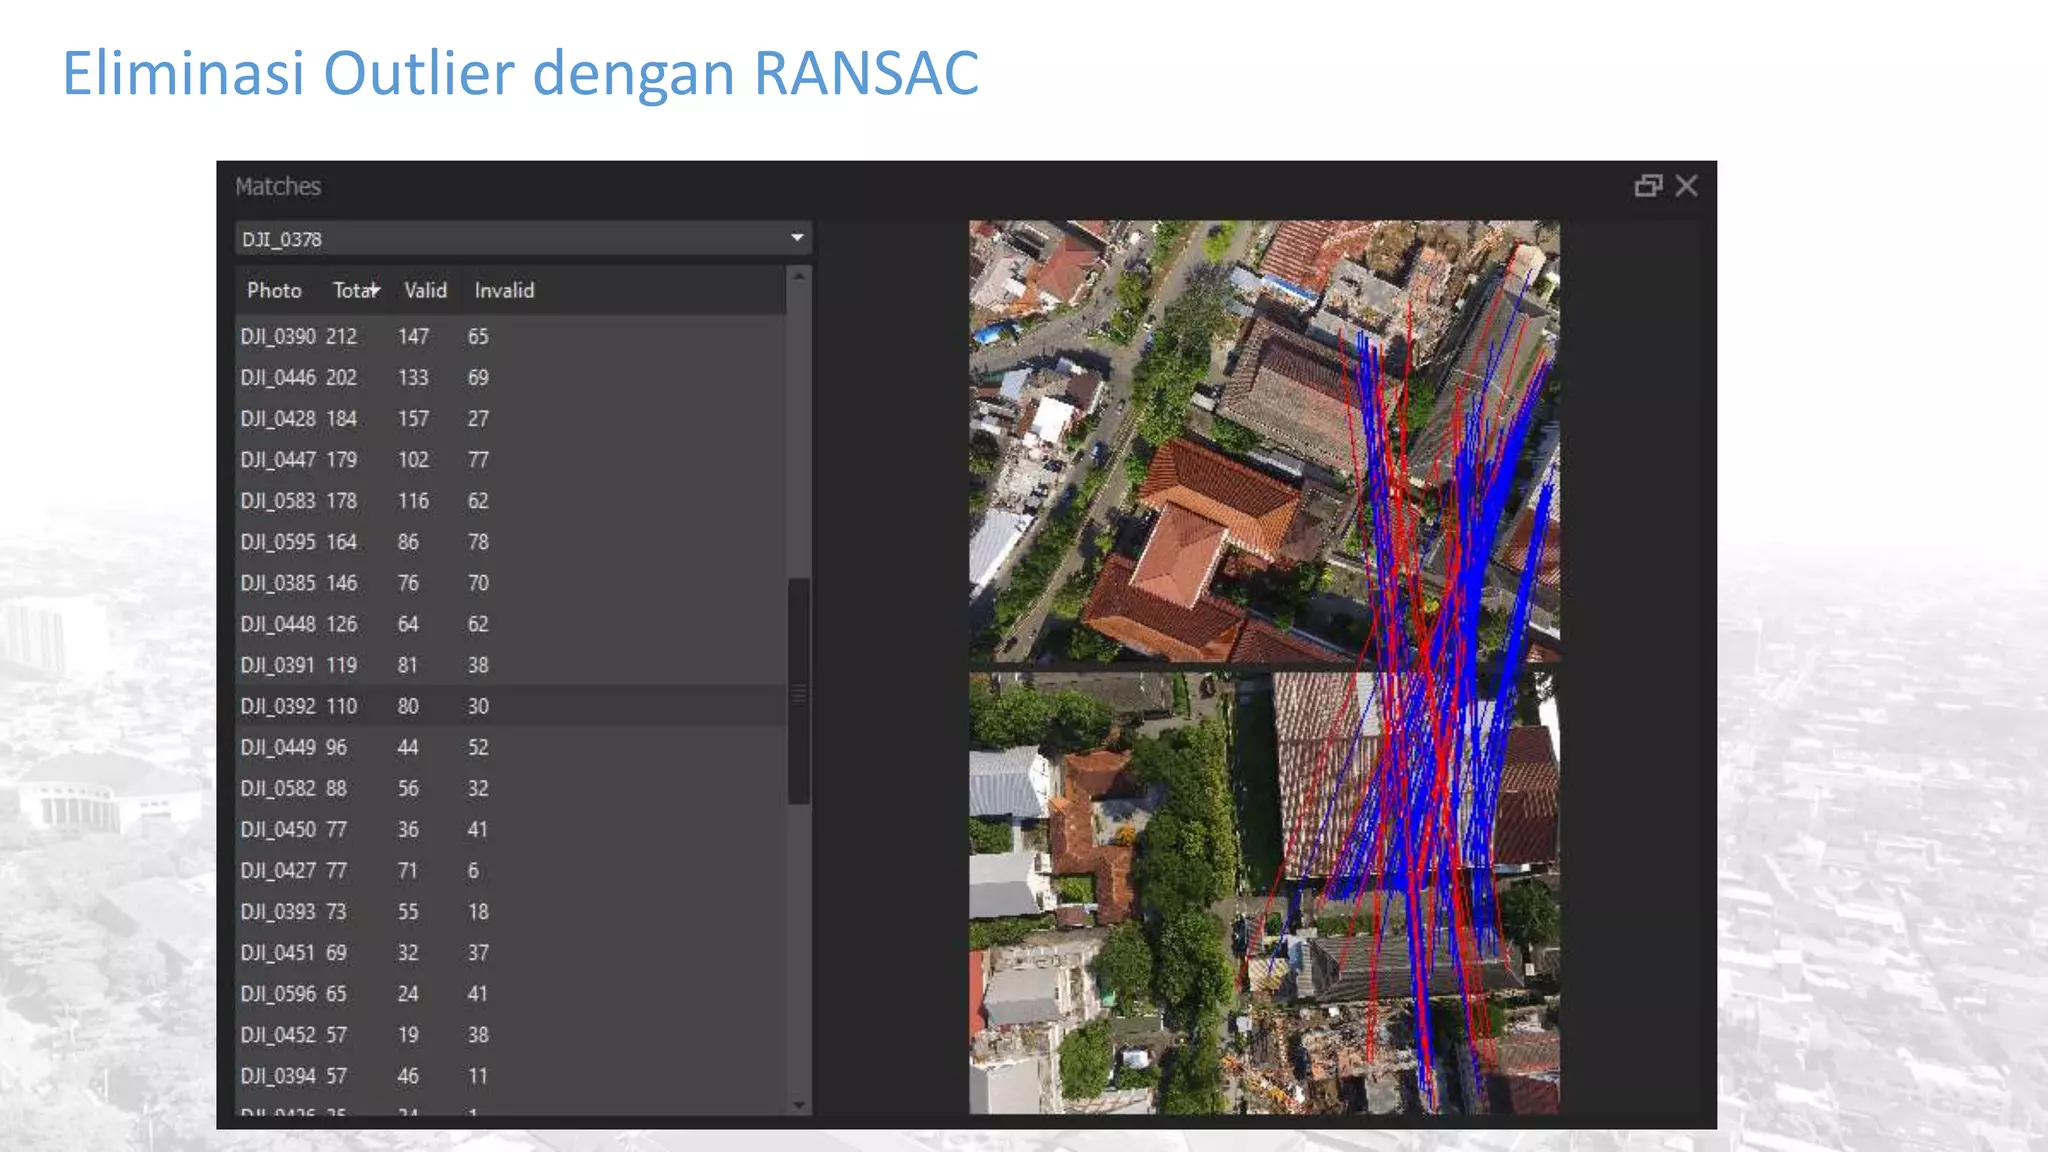Select the DJI_0446 row
Viewport: 2048px width, 1152px height.
point(511,377)
